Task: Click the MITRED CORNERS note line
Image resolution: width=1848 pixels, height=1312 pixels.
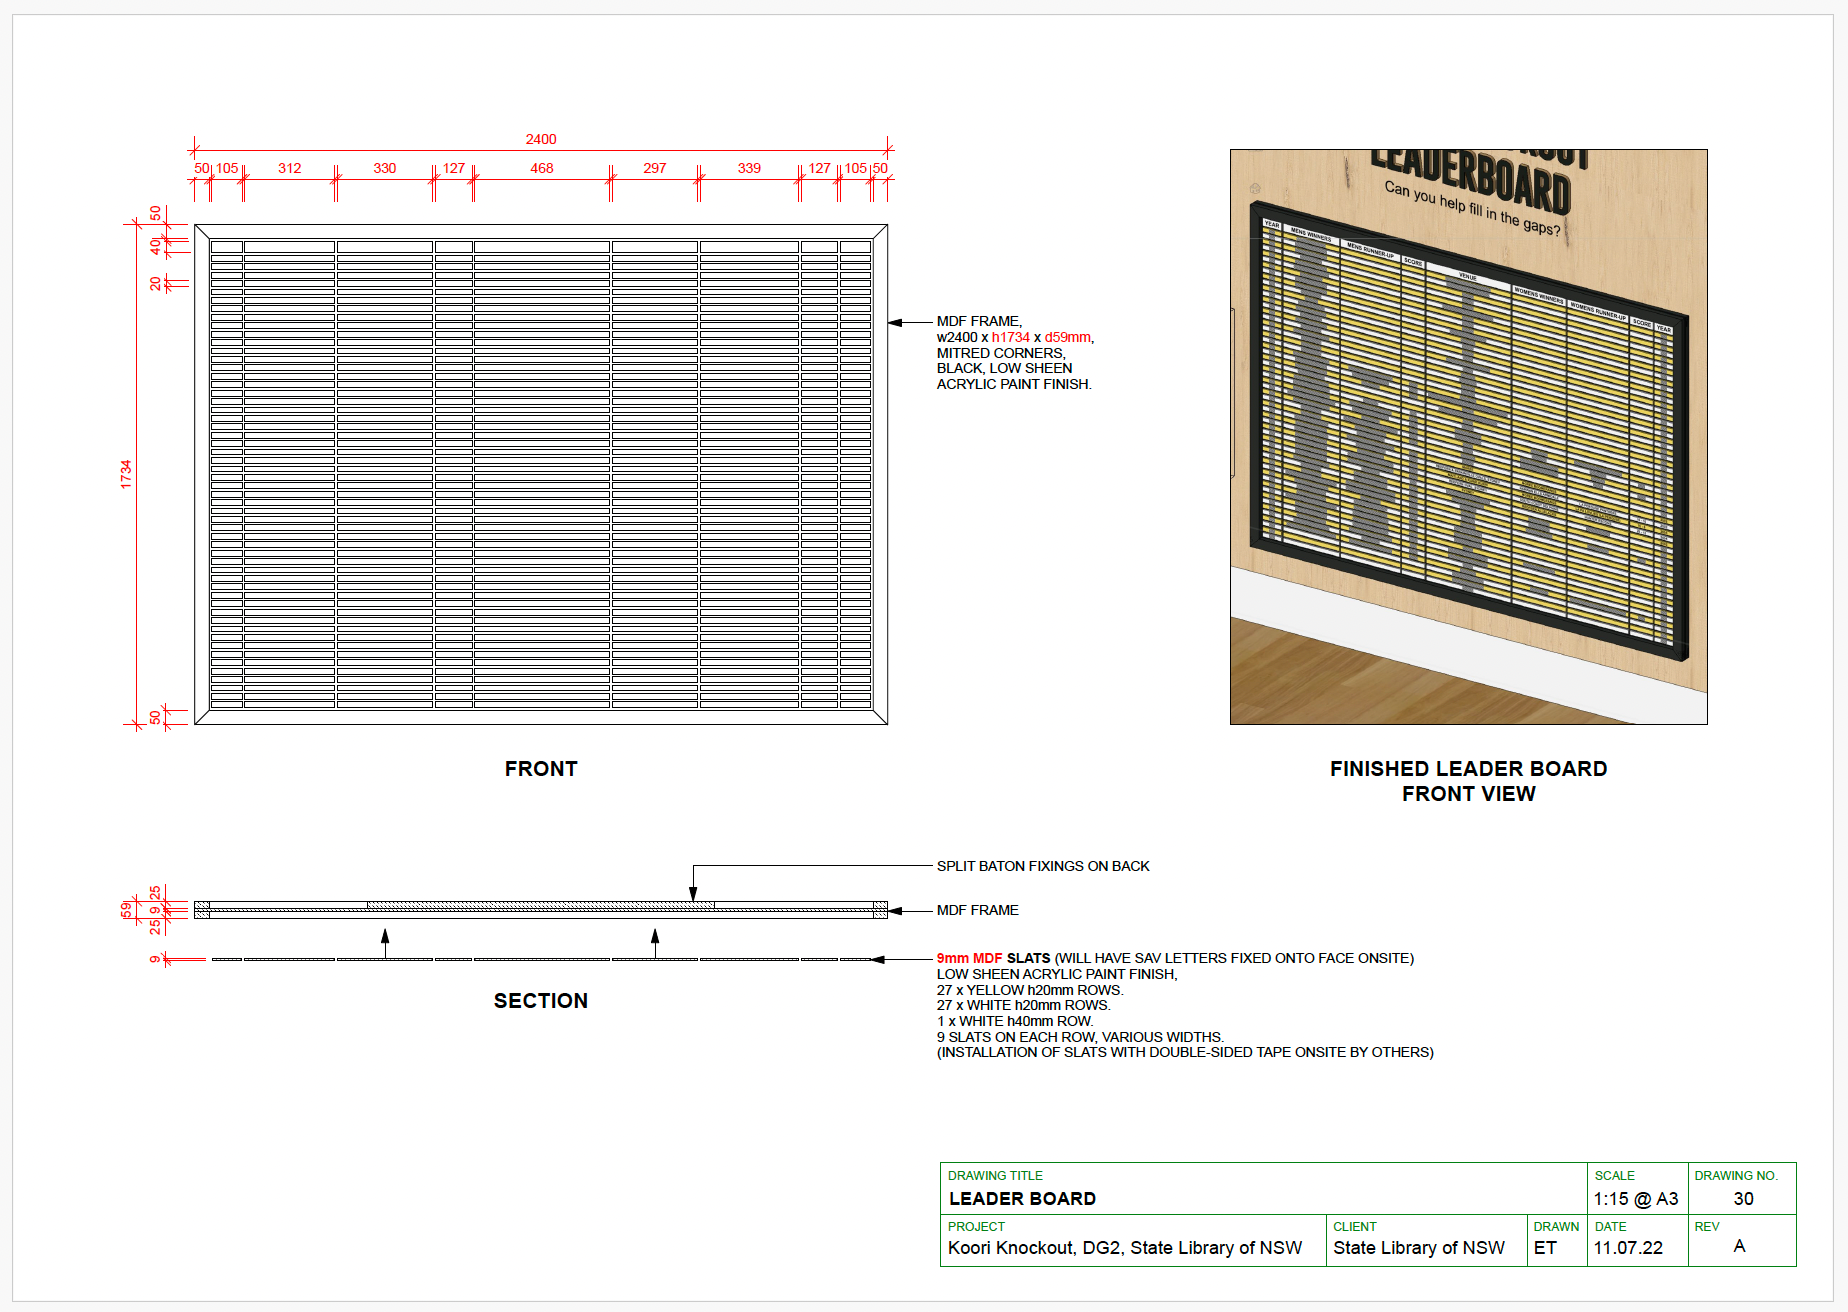Action: 1001,353
